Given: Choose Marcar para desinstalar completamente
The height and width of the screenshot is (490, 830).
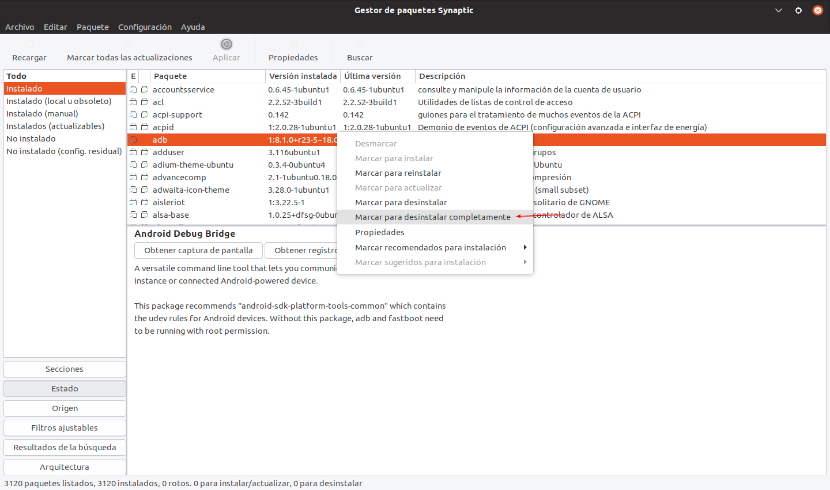Looking at the screenshot, I should point(432,217).
